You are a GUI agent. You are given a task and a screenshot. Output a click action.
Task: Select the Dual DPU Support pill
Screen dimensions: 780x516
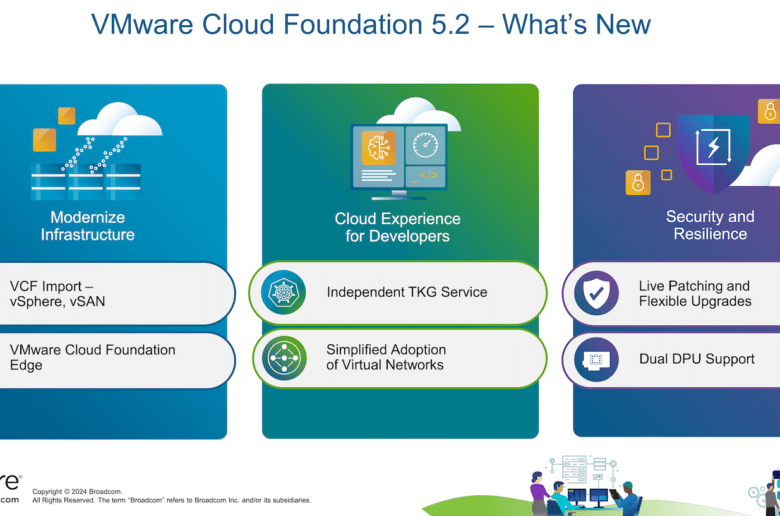click(x=671, y=359)
